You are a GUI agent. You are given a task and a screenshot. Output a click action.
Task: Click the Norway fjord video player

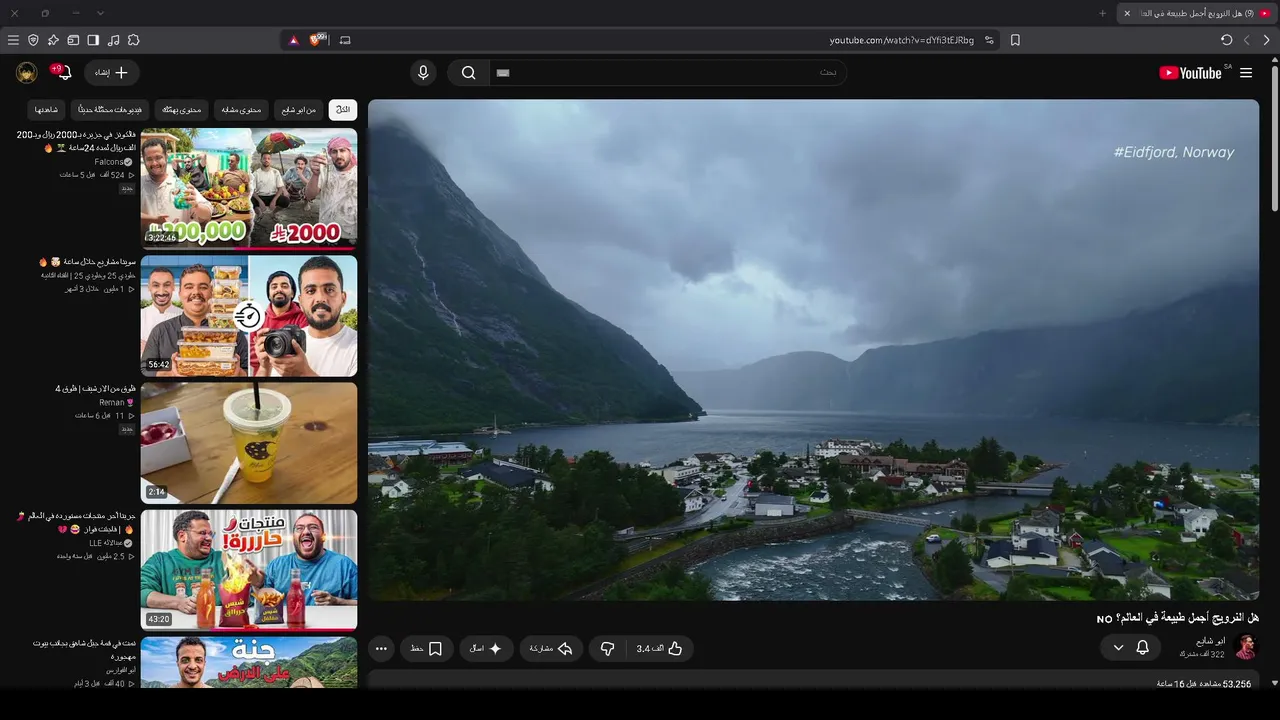813,350
